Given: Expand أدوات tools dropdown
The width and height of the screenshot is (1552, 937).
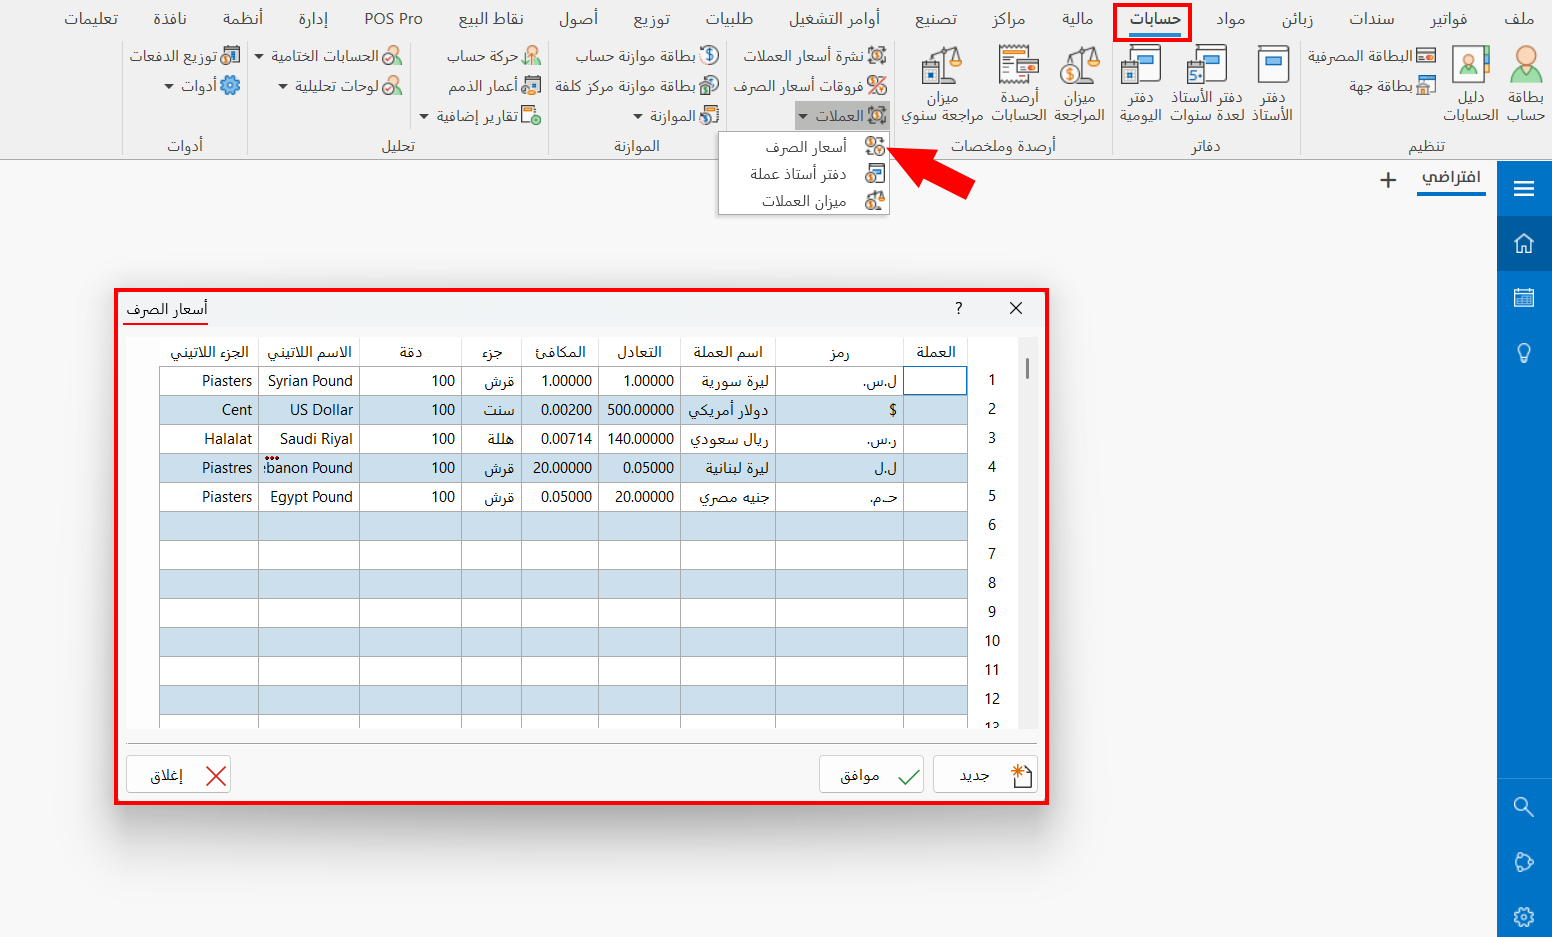Looking at the screenshot, I should 202,86.
